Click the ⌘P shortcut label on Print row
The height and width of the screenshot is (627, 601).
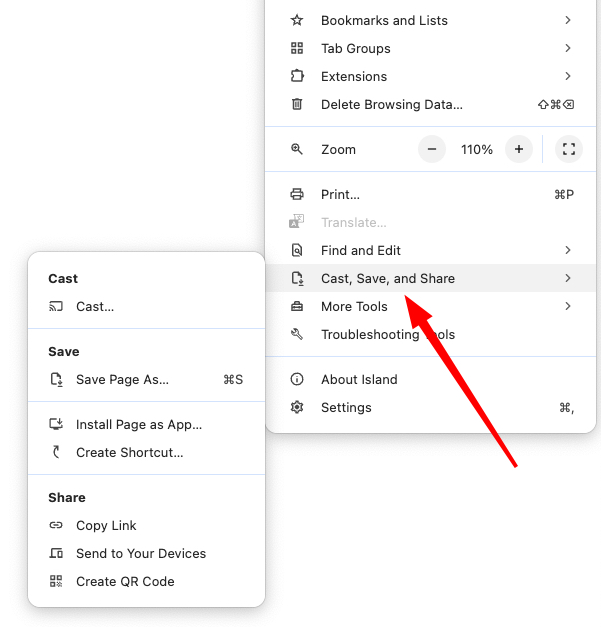[564, 194]
